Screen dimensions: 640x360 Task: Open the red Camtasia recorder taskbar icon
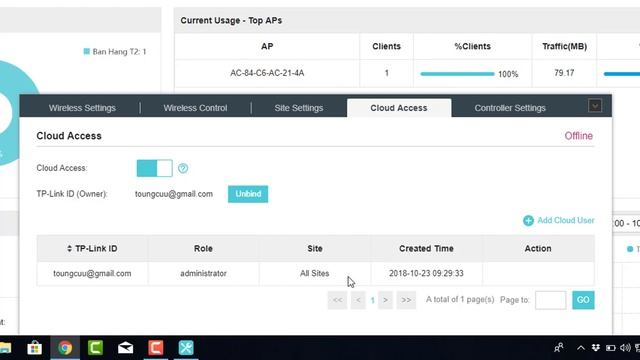(x=156, y=348)
